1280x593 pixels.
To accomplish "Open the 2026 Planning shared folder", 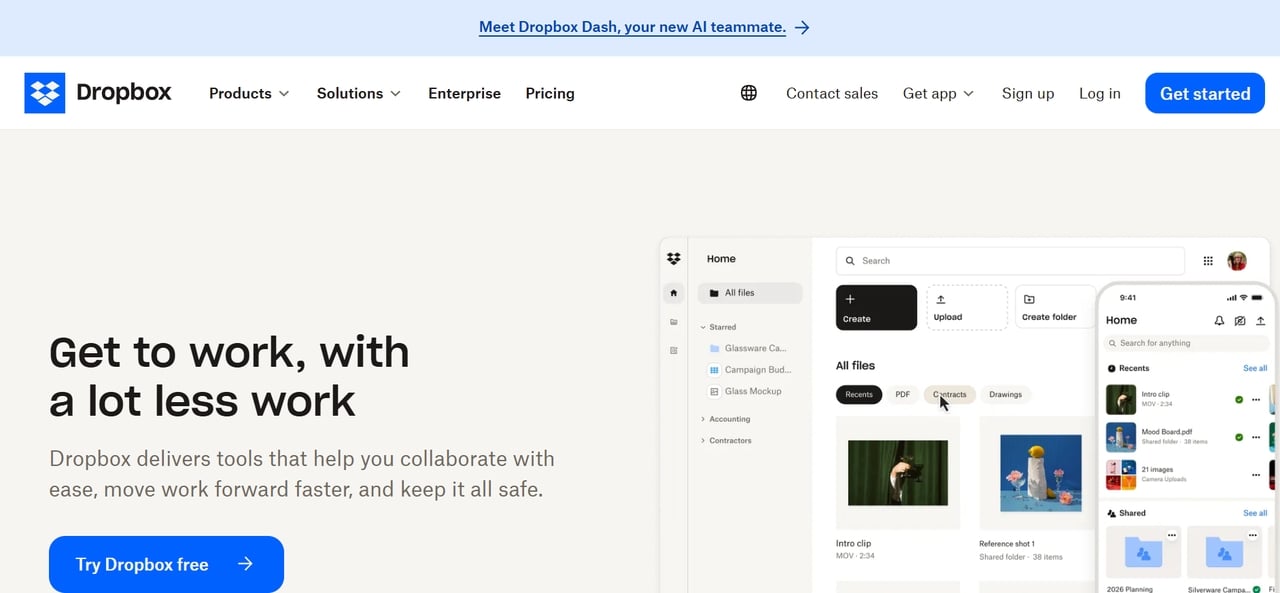I will point(1144,553).
